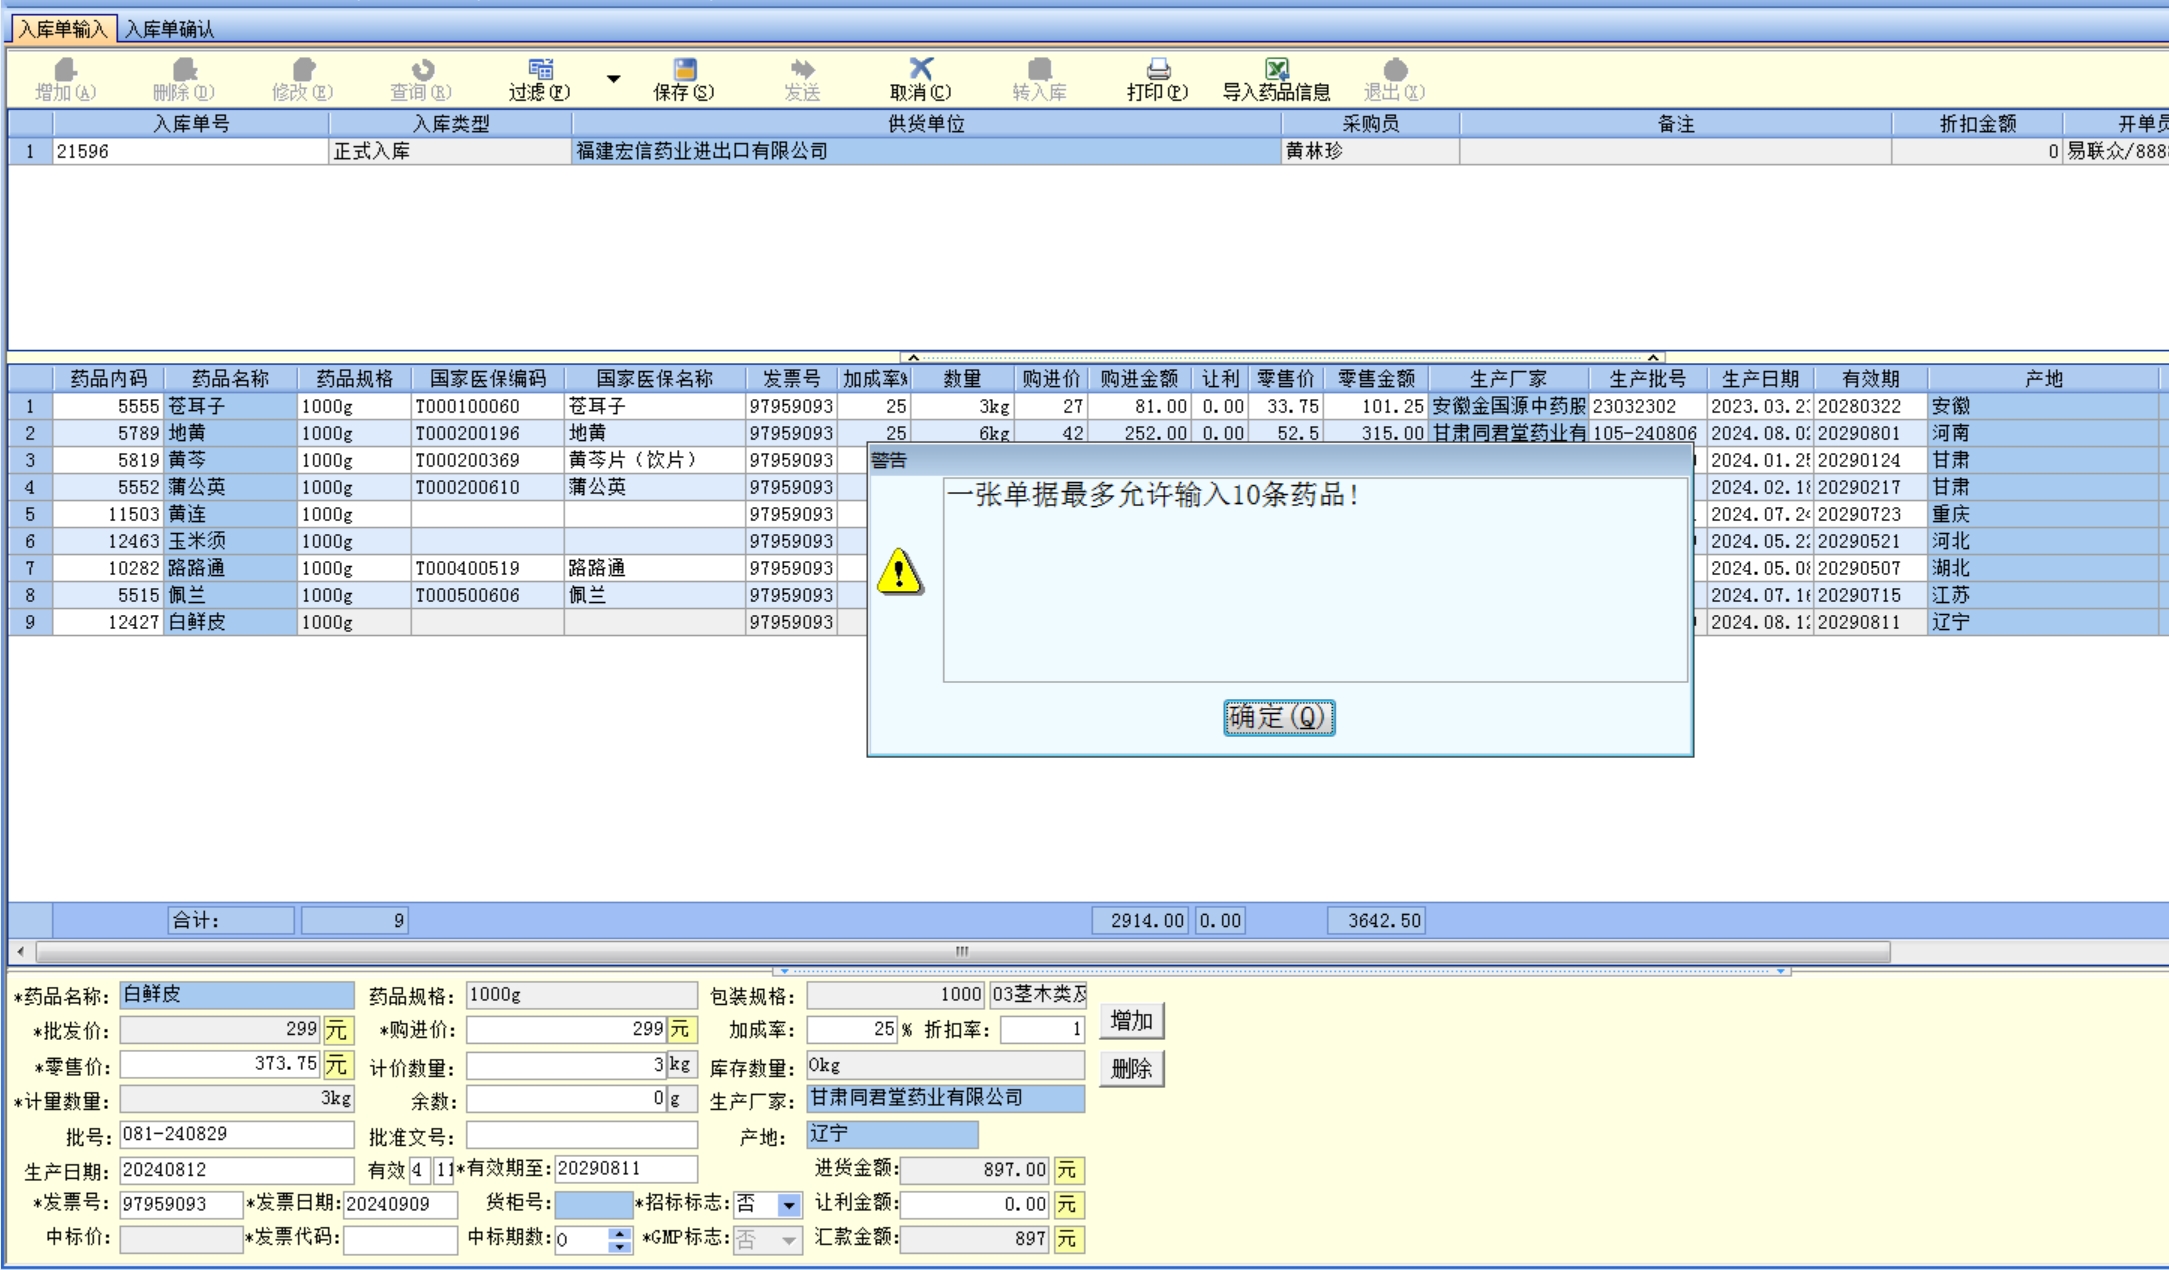This screenshot has width=2169, height=1270.
Task: Click the Exit (退出) toolbar icon
Action: [x=1395, y=70]
